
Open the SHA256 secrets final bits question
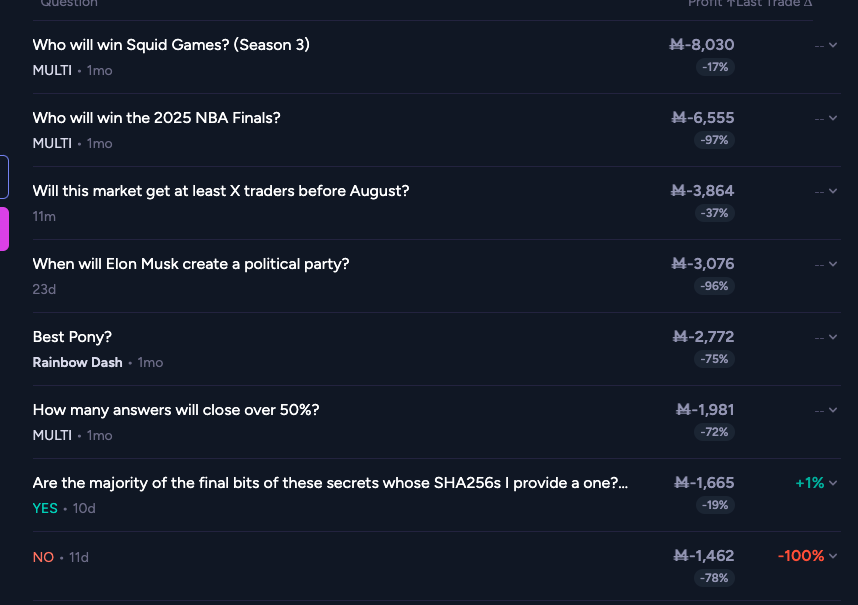(330, 483)
